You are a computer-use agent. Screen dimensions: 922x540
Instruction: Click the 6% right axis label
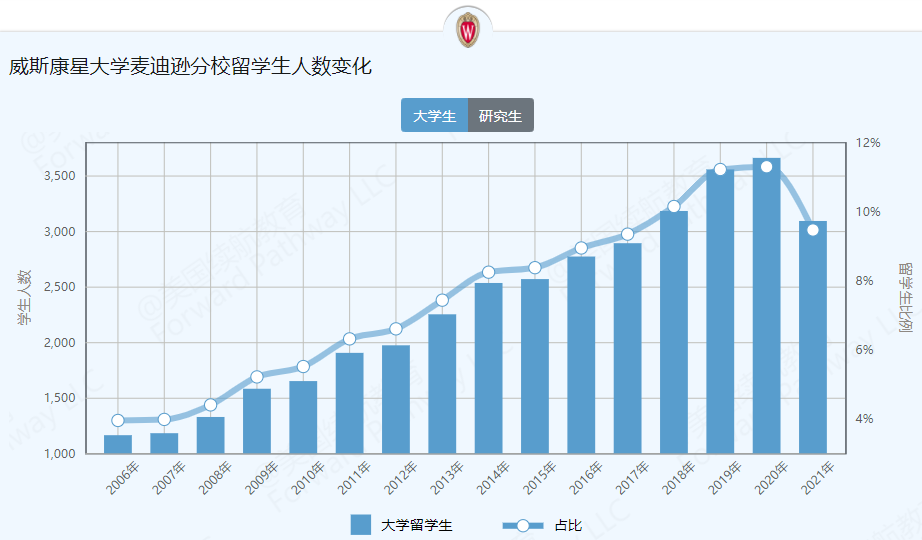point(864,350)
